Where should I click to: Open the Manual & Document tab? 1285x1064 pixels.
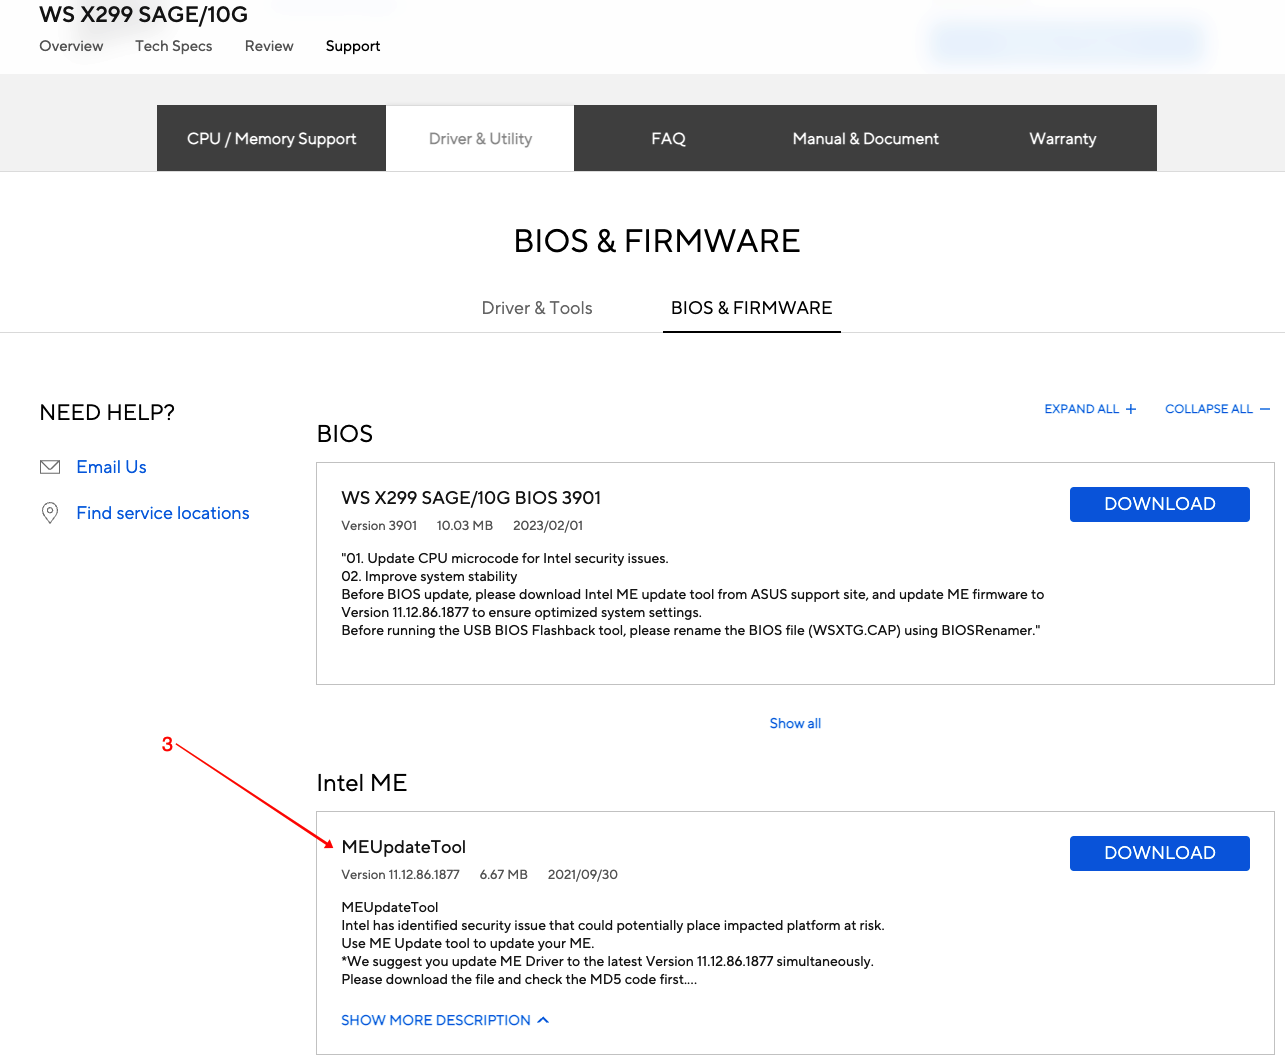(865, 139)
